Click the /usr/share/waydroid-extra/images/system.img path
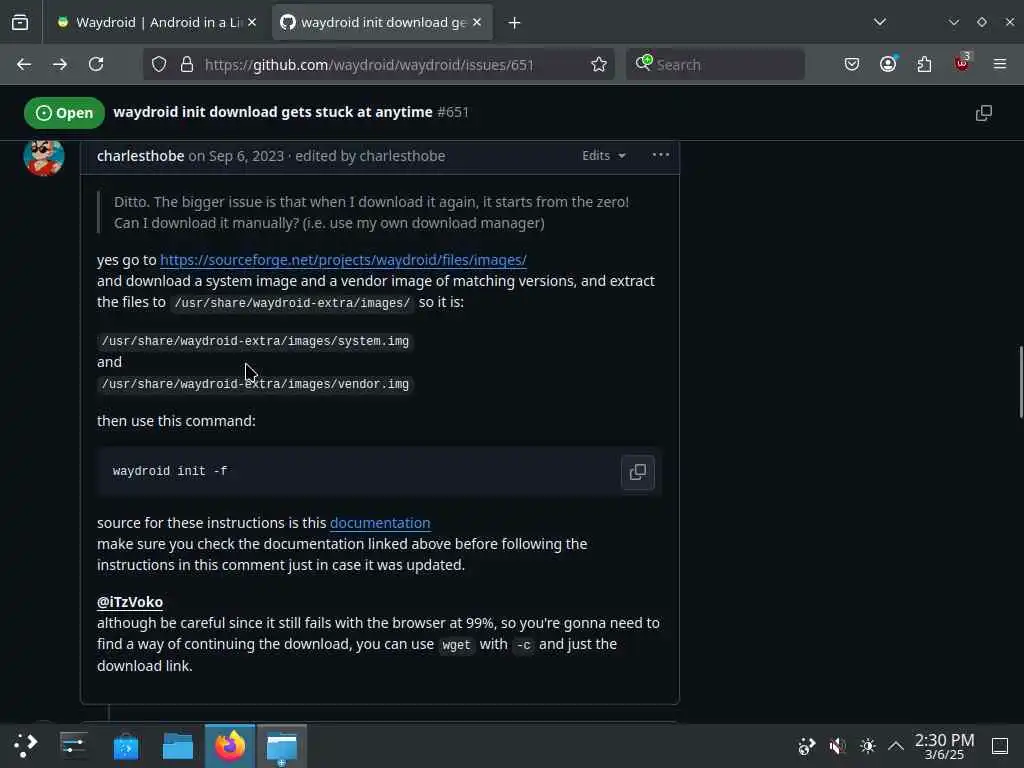Viewport: 1024px width, 768px height. click(255, 341)
